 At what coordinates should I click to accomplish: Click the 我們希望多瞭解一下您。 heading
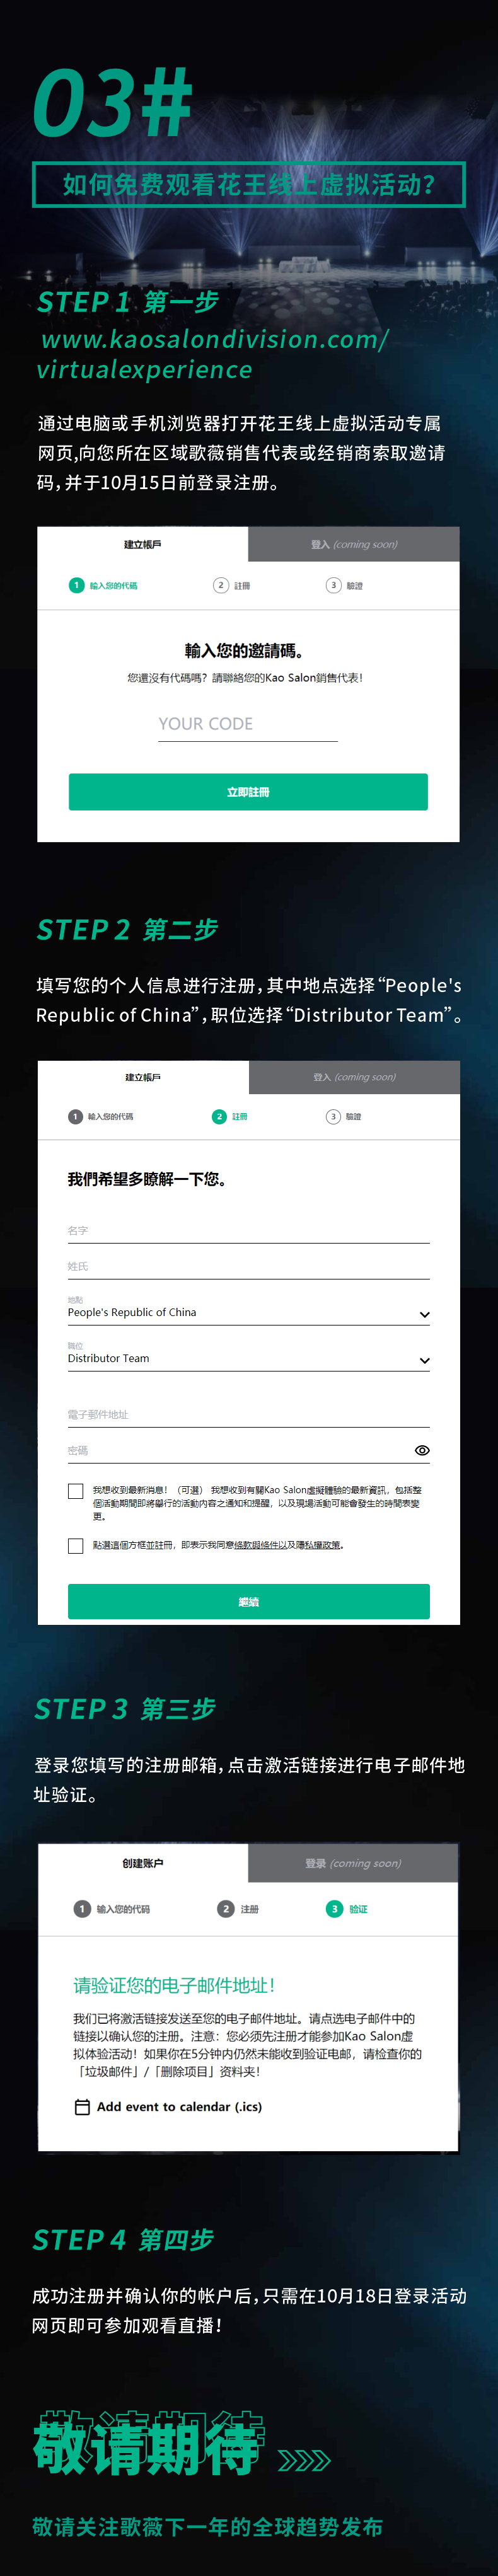click(147, 1179)
